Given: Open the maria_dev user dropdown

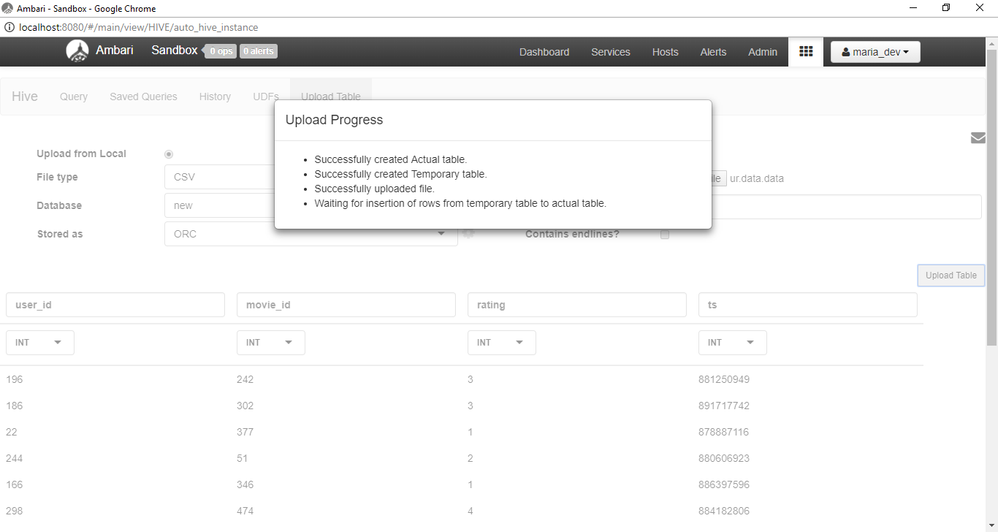Looking at the screenshot, I should click(x=875, y=52).
